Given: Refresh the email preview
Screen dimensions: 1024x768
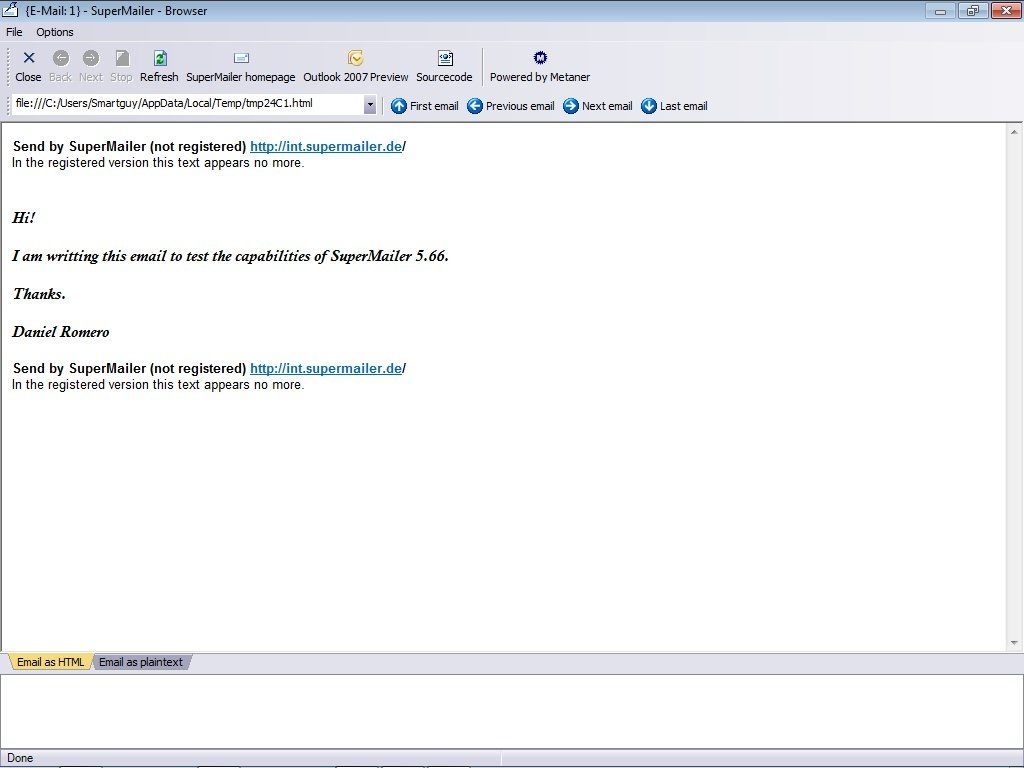Looking at the screenshot, I should [x=159, y=67].
